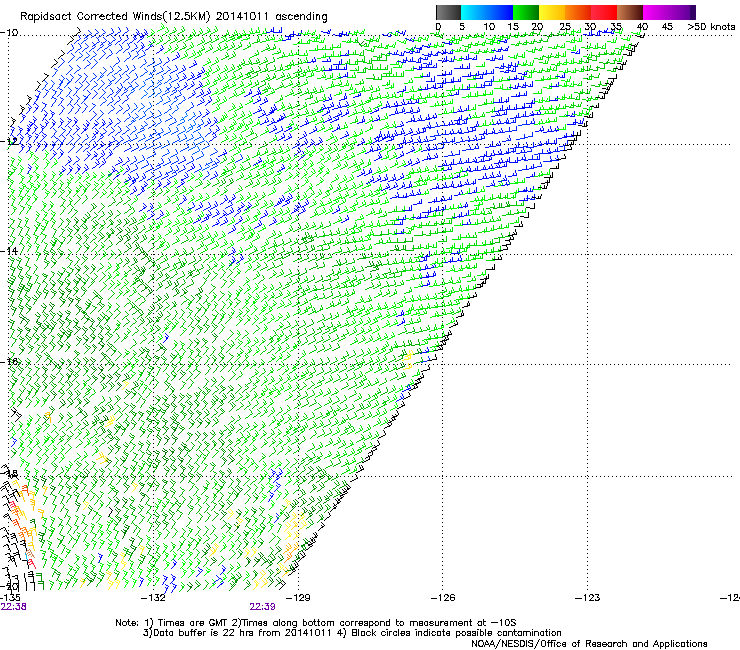Click the red 30-35 knots legend swatch
740x650 pixels.
coord(604,12)
